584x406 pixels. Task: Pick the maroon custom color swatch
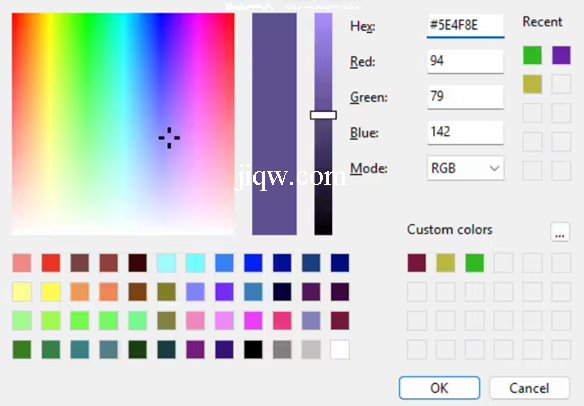pyautogui.click(x=417, y=263)
